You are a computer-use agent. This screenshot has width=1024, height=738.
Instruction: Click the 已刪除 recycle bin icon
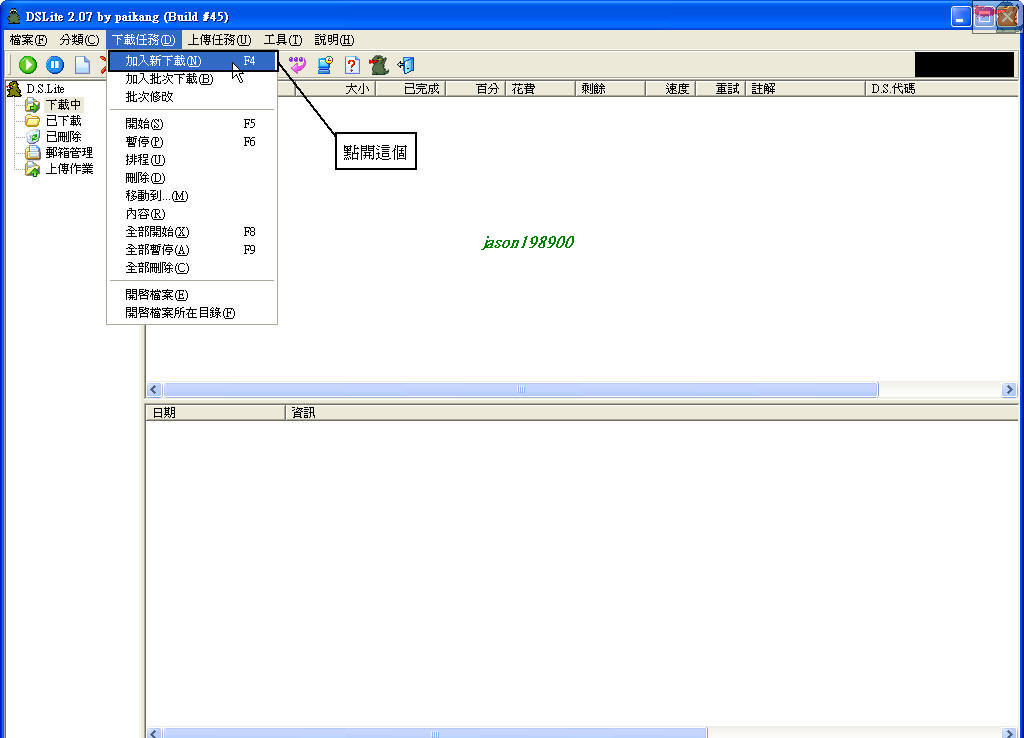(x=33, y=136)
